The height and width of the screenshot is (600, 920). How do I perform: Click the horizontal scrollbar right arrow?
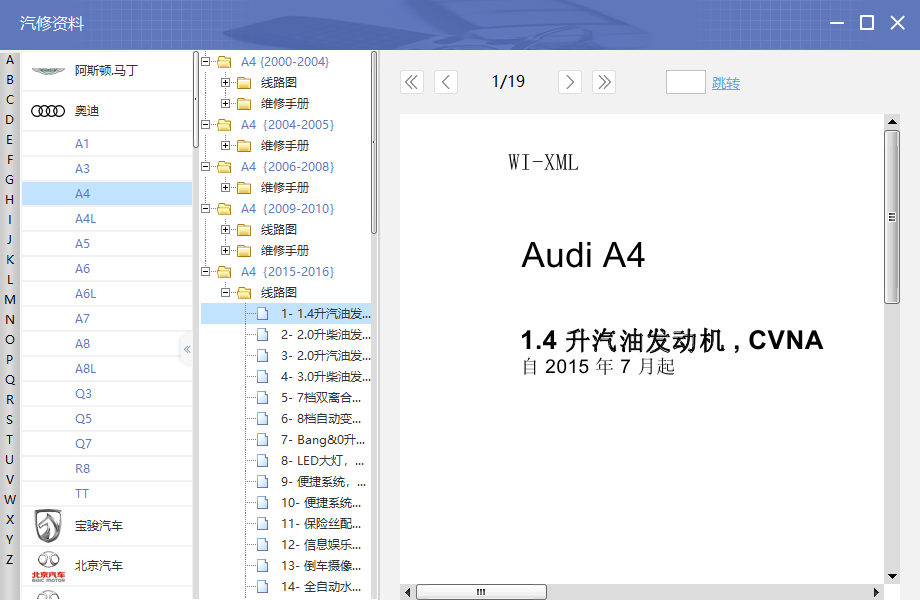click(877, 592)
